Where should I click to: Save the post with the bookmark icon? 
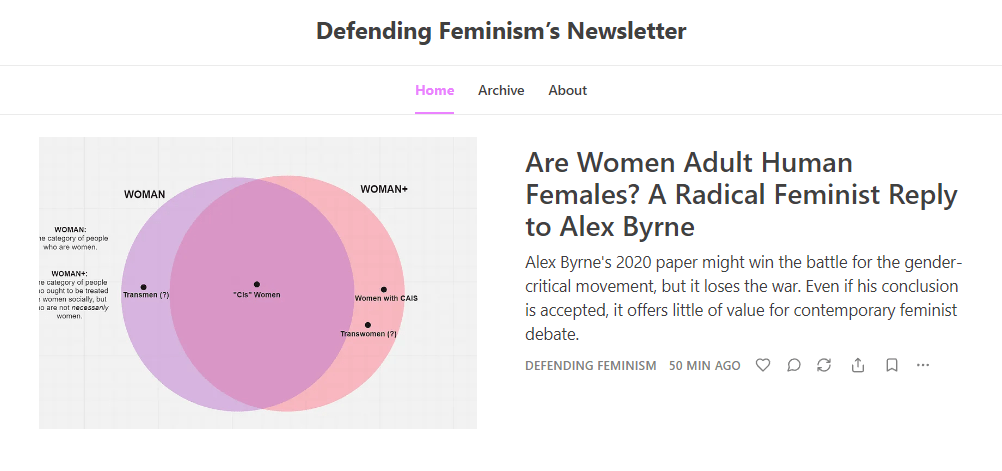[x=891, y=365]
